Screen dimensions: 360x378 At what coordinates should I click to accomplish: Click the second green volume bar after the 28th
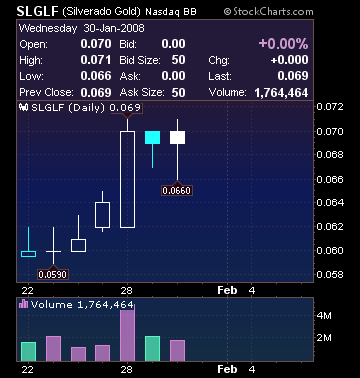click(x=153, y=348)
